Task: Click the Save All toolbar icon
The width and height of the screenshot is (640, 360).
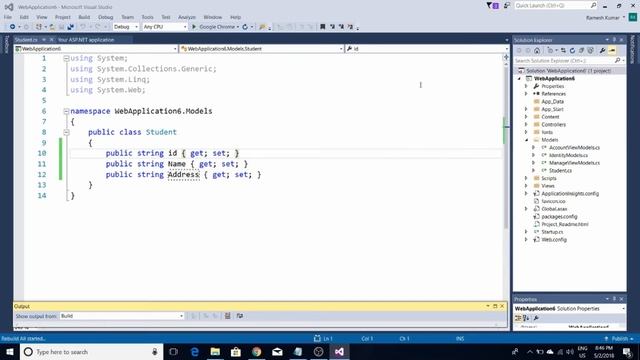Action: [71, 27]
